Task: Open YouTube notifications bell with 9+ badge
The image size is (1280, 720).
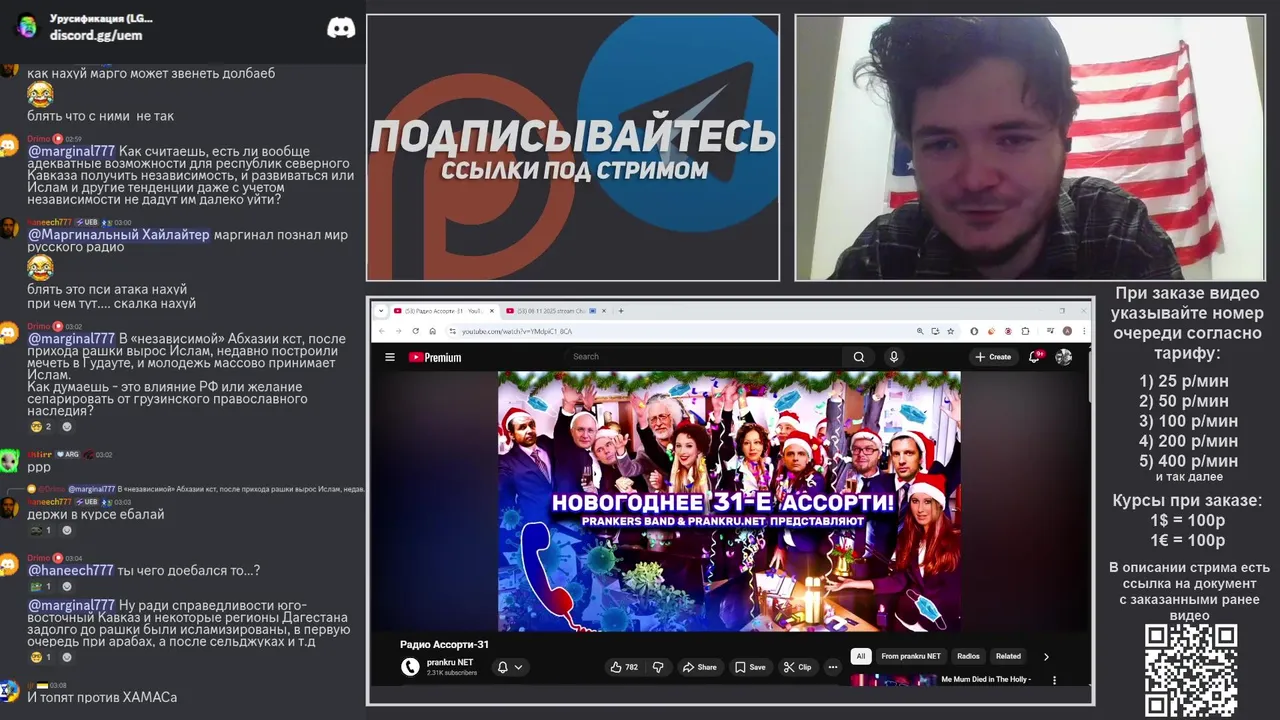Action: [x=1035, y=356]
